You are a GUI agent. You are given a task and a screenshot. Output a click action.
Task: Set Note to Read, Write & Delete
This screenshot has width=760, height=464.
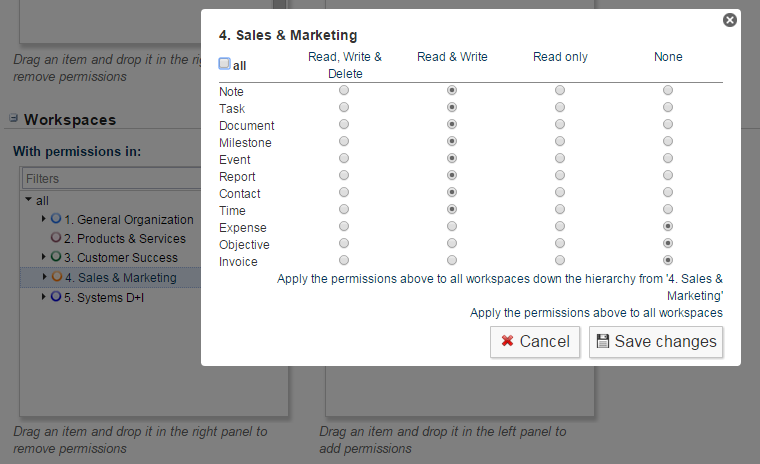coord(344,91)
